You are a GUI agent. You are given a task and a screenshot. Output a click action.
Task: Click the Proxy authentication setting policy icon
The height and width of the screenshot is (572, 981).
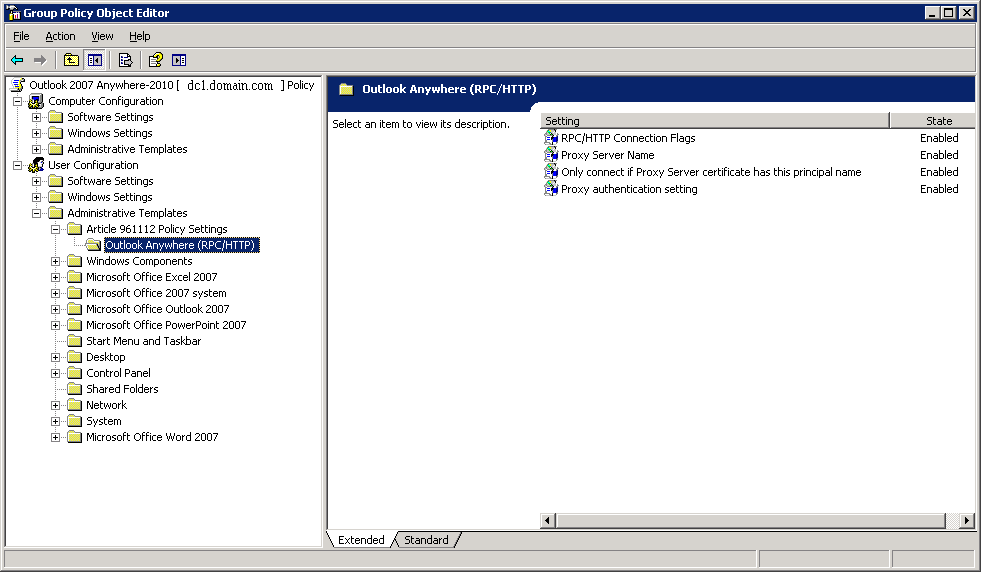click(x=551, y=188)
